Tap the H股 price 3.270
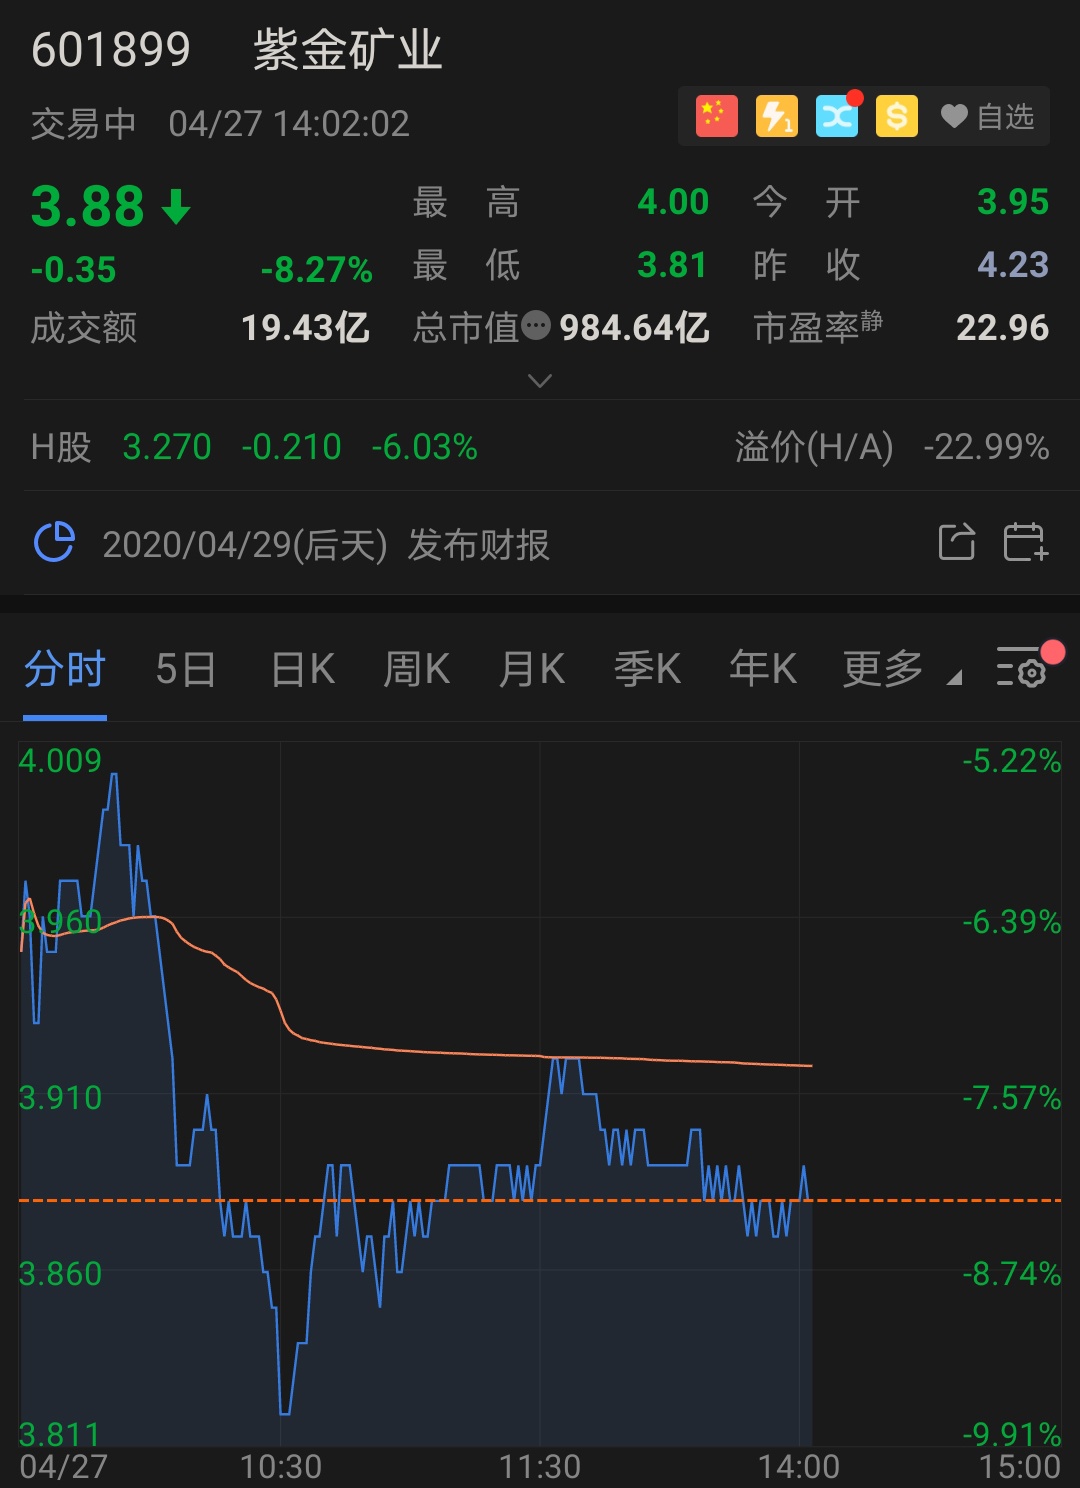1080x1488 pixels. [x=167, y=447]
